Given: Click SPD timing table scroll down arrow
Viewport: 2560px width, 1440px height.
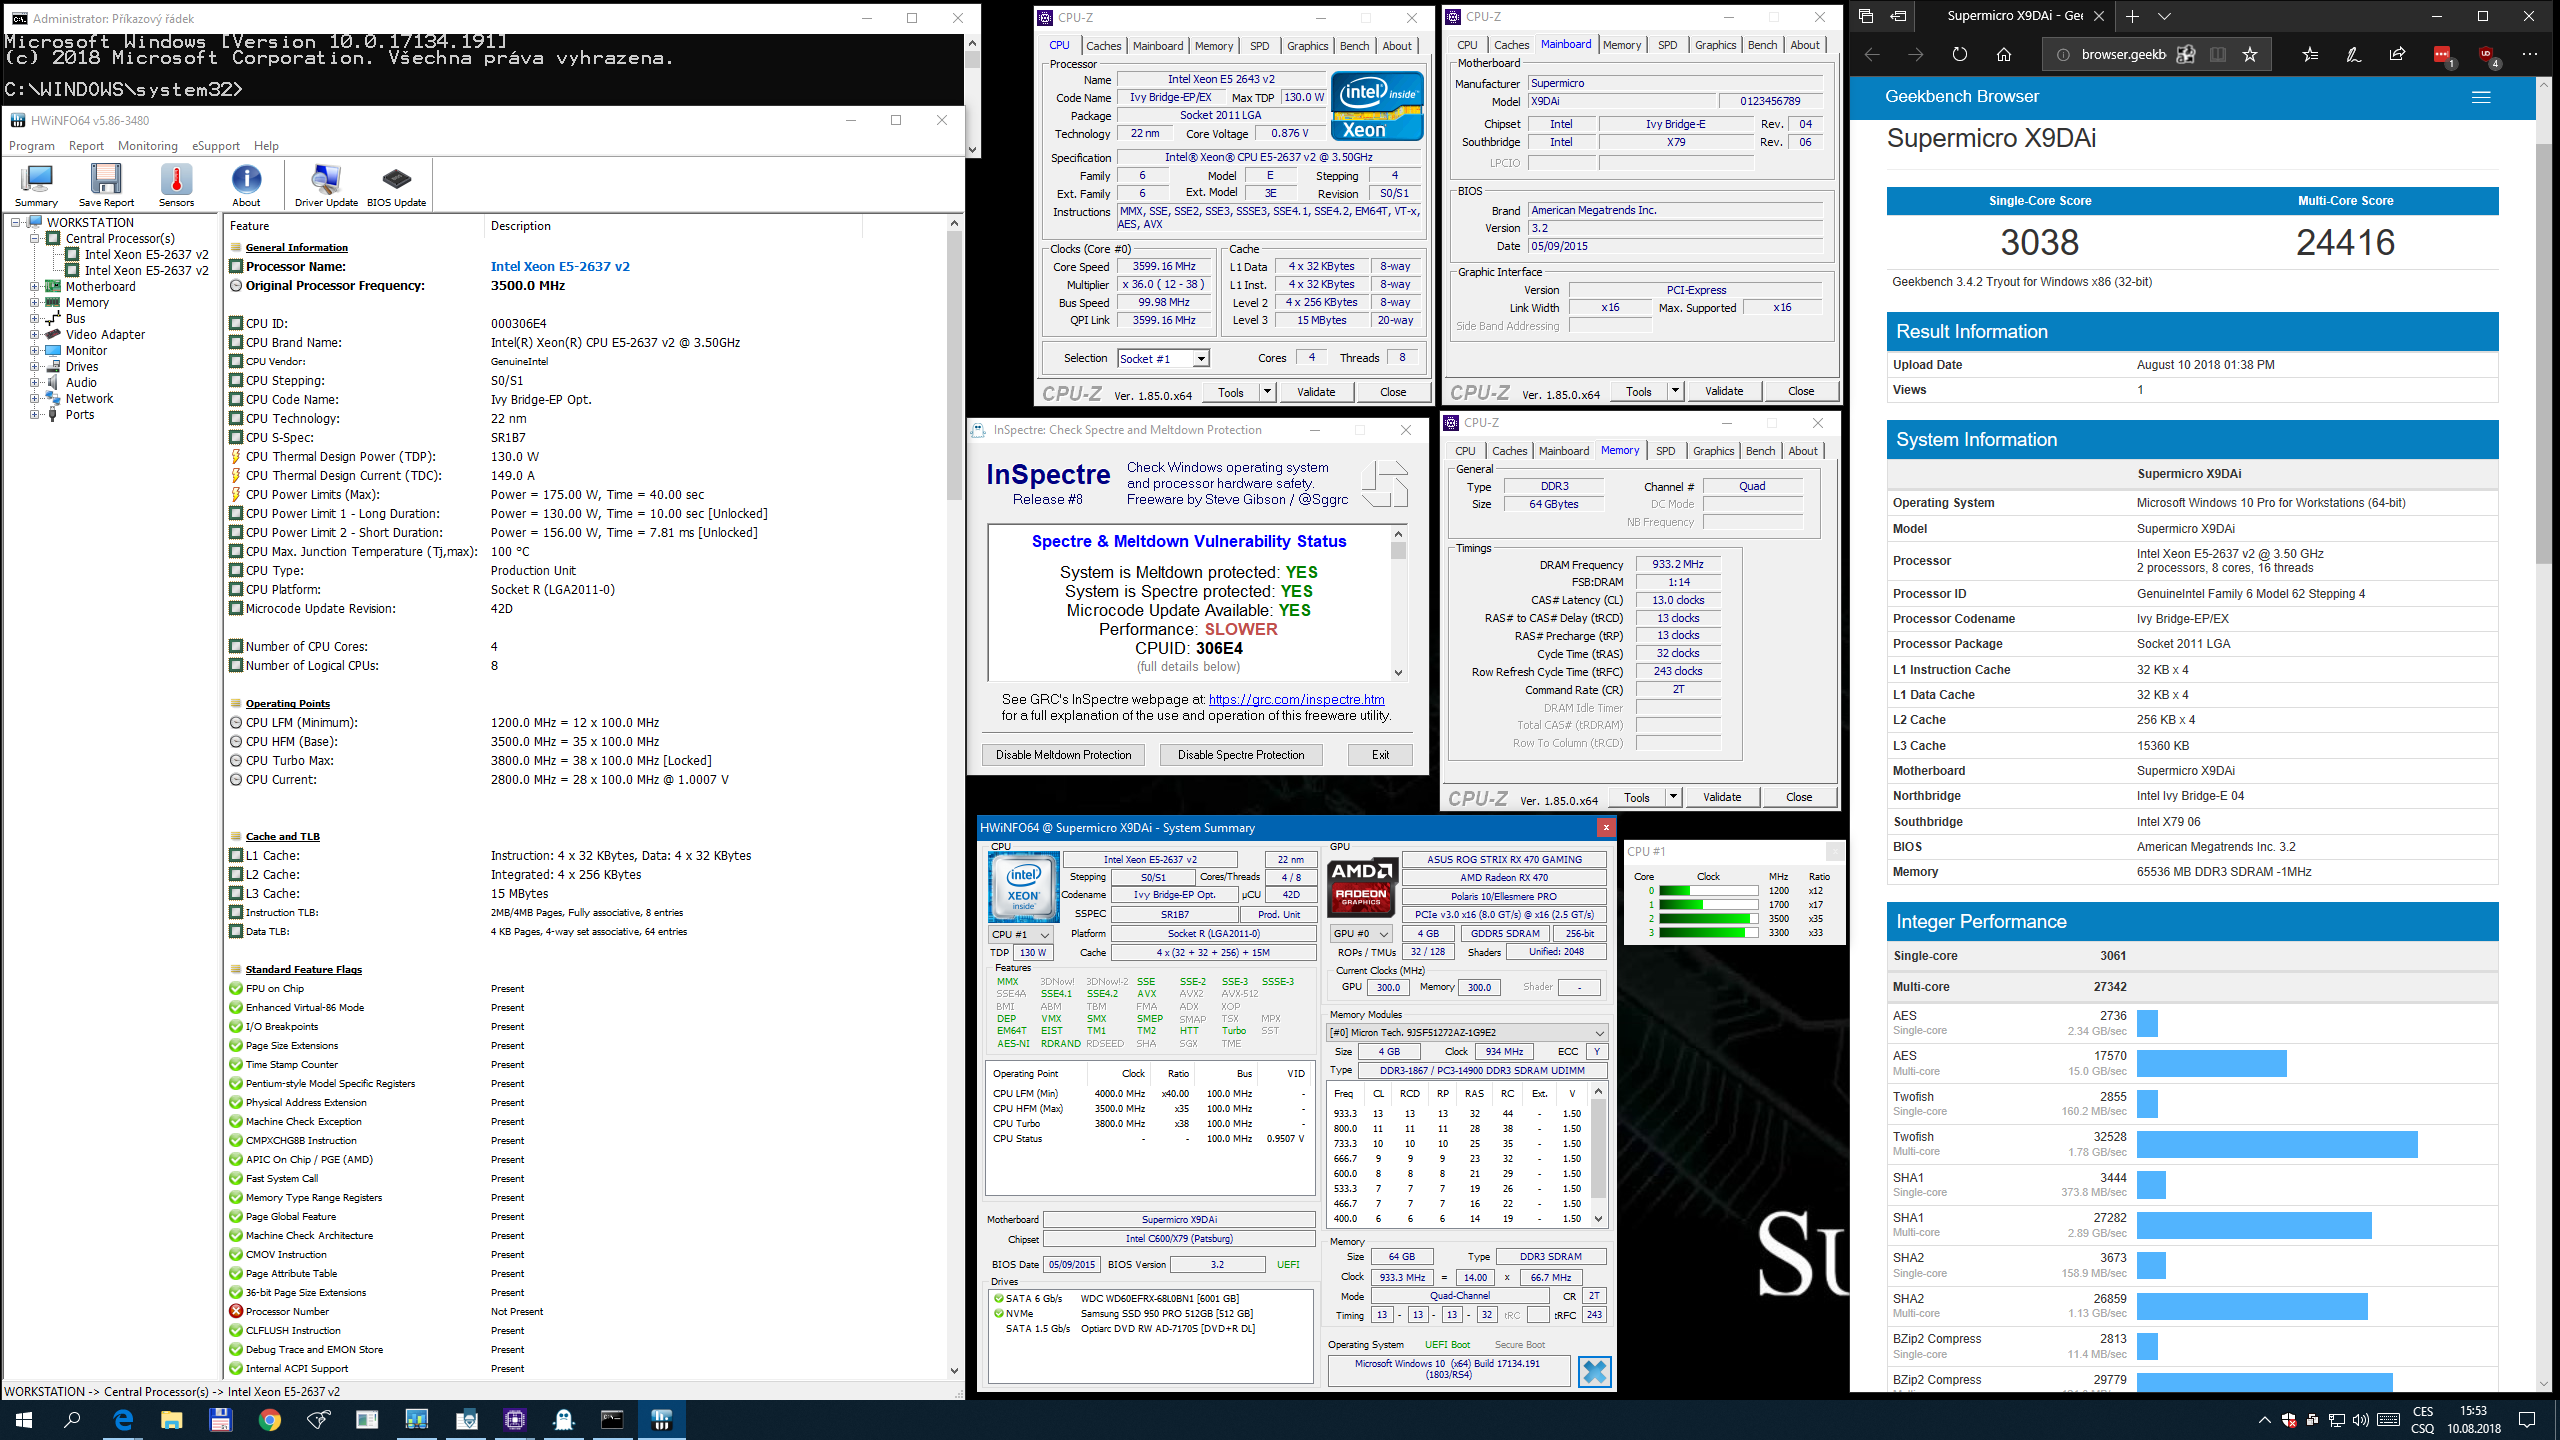Looking at the screenshot, I should point(1598,1219).
